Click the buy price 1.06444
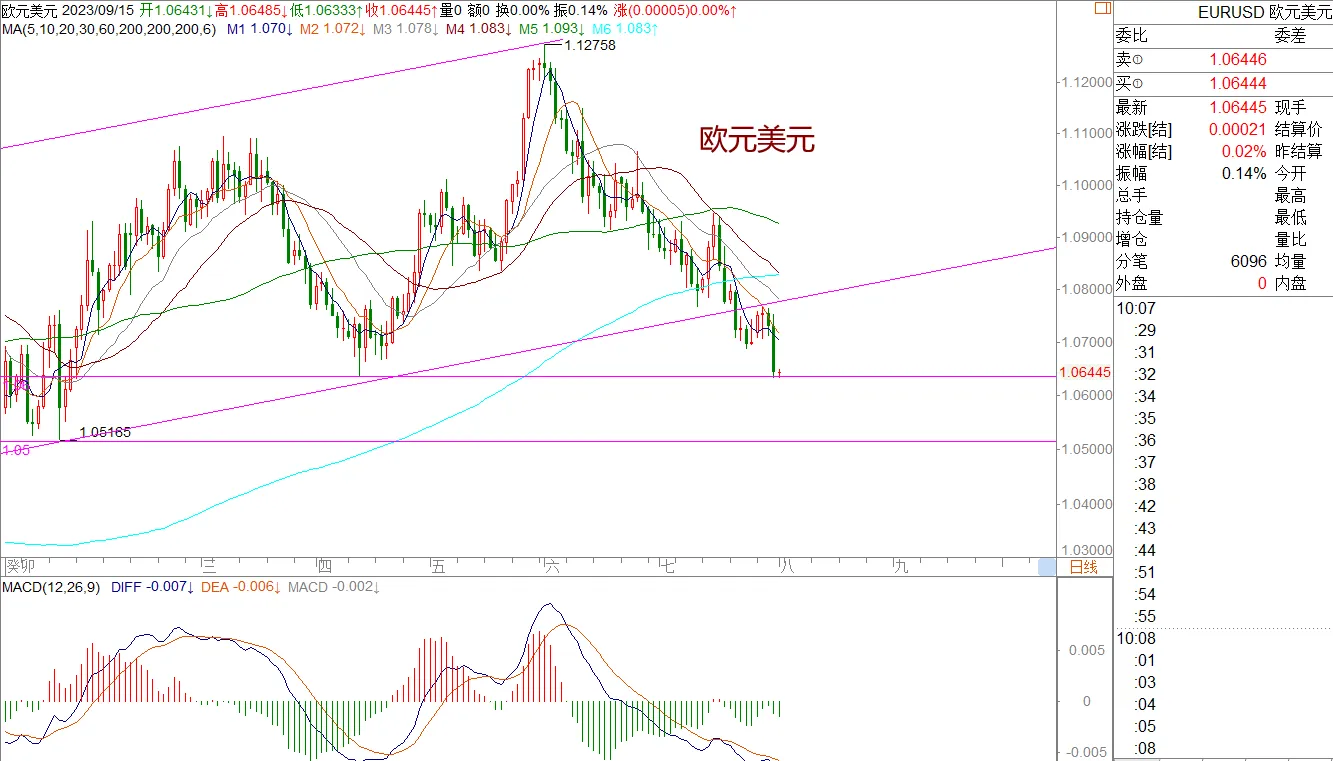The width and height of the screenshot is (1333, 761). [x=1238, y=84]
